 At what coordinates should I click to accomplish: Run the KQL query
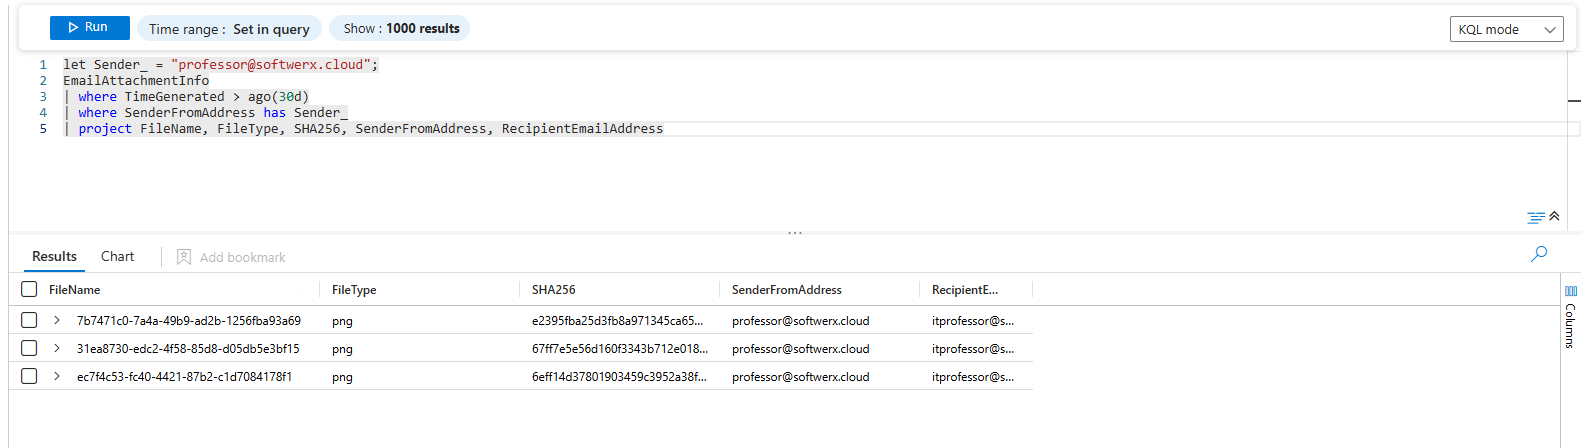click(x=89, y=28)
